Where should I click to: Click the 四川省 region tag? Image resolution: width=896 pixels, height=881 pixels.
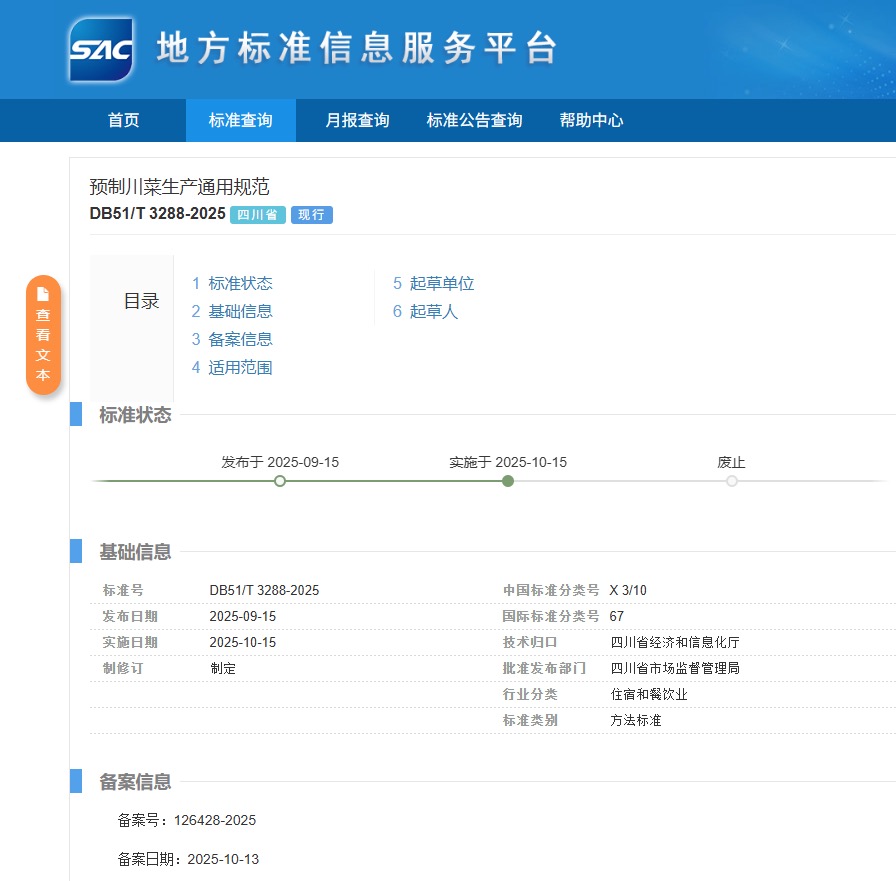[x=258, y=214]
